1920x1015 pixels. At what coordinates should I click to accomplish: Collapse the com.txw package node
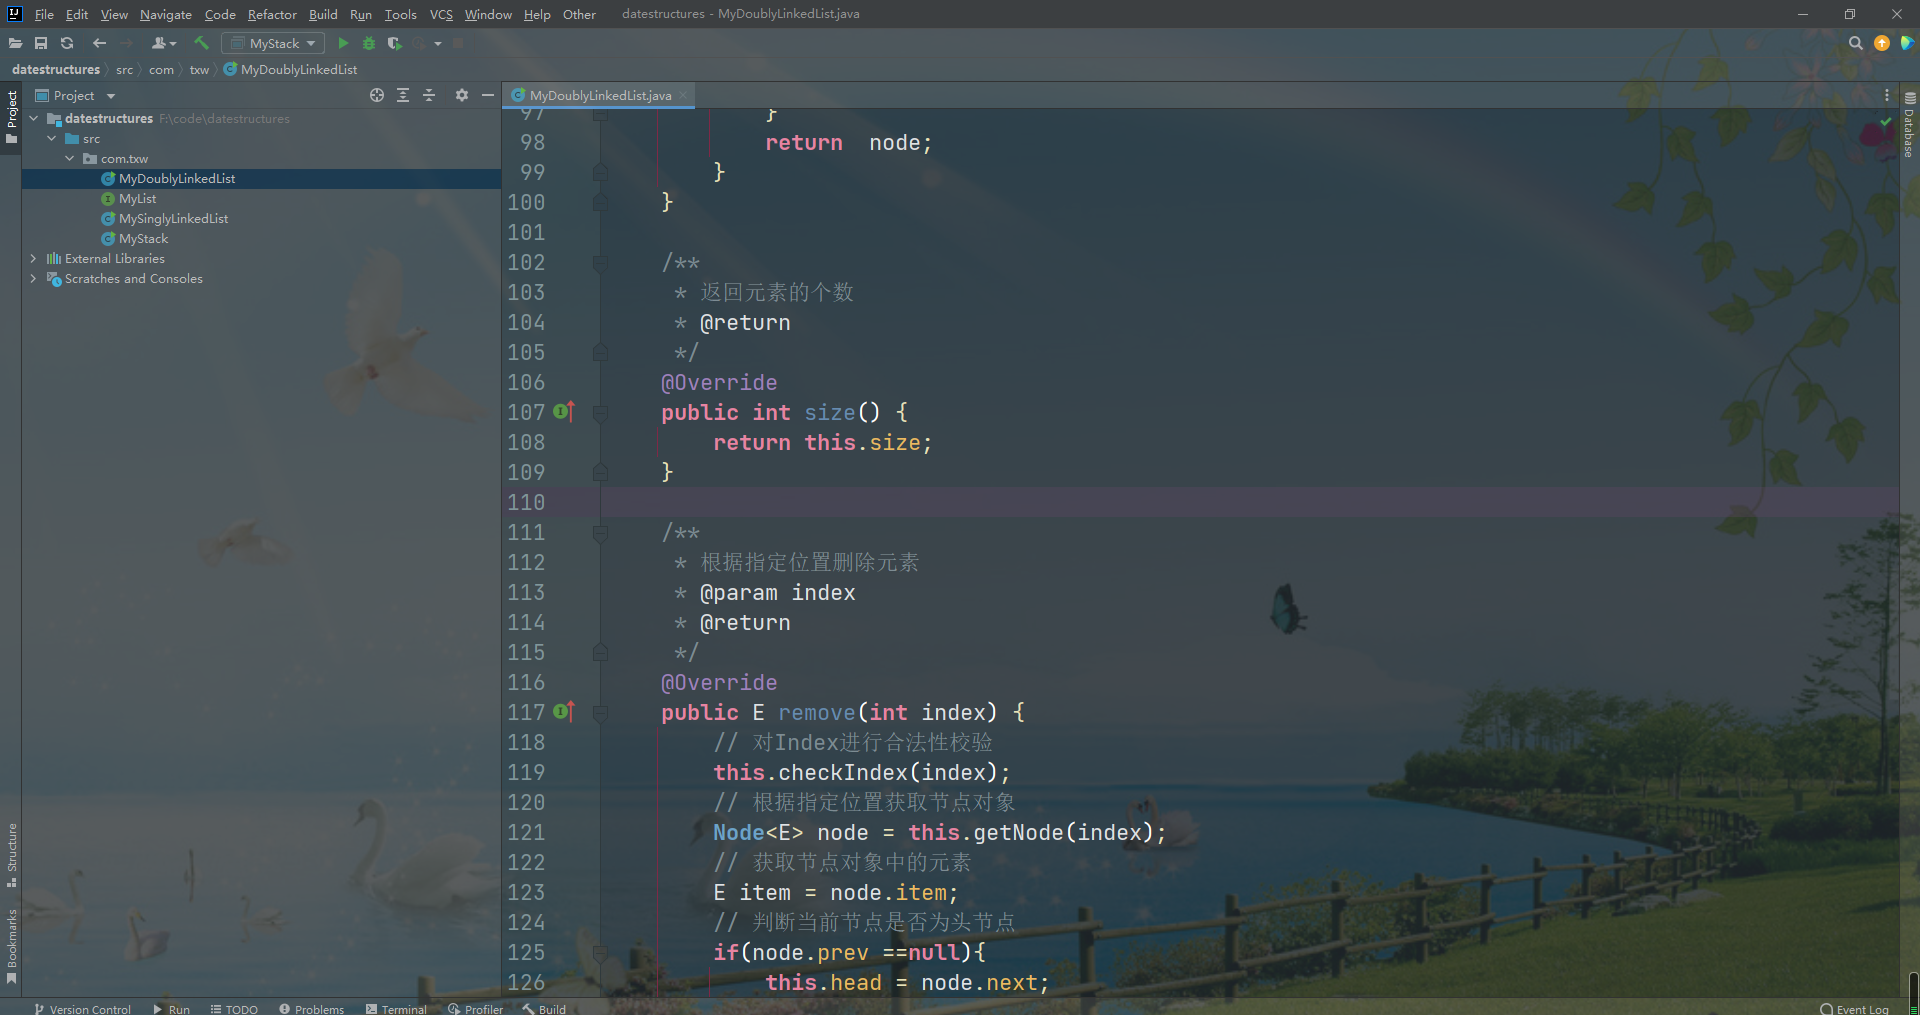pyautogui.click(x=70, y=158)
